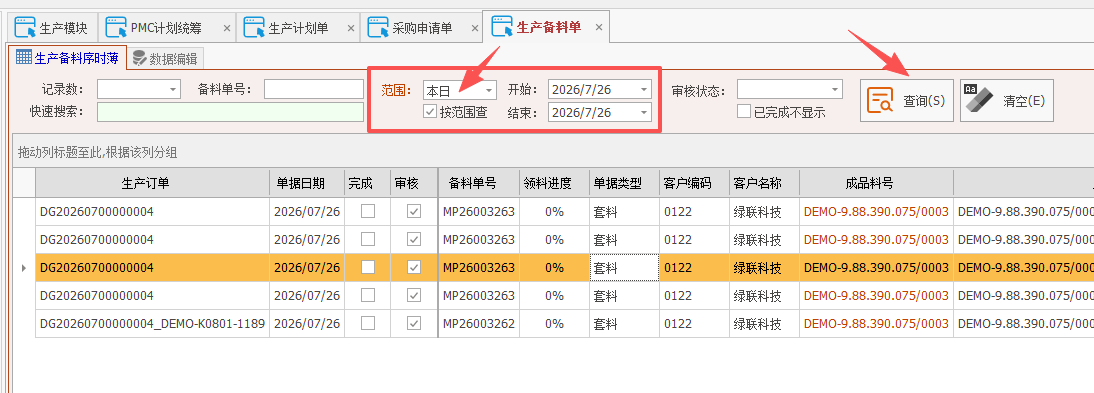Image resolution: width=1094 pixels, height=393 pixels.
Task: Tick 完成 checkbox for the MP26003262 row
Action: [368, 323]
